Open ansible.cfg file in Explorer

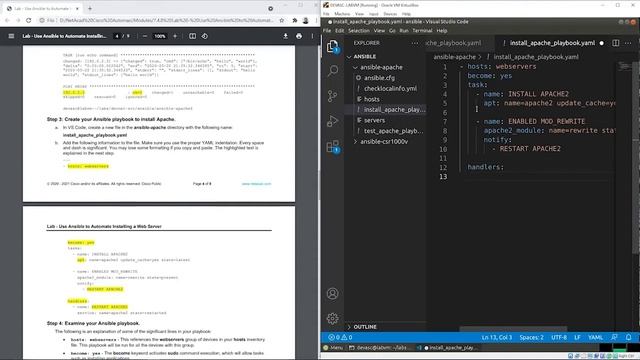click(x=379, y=78)
